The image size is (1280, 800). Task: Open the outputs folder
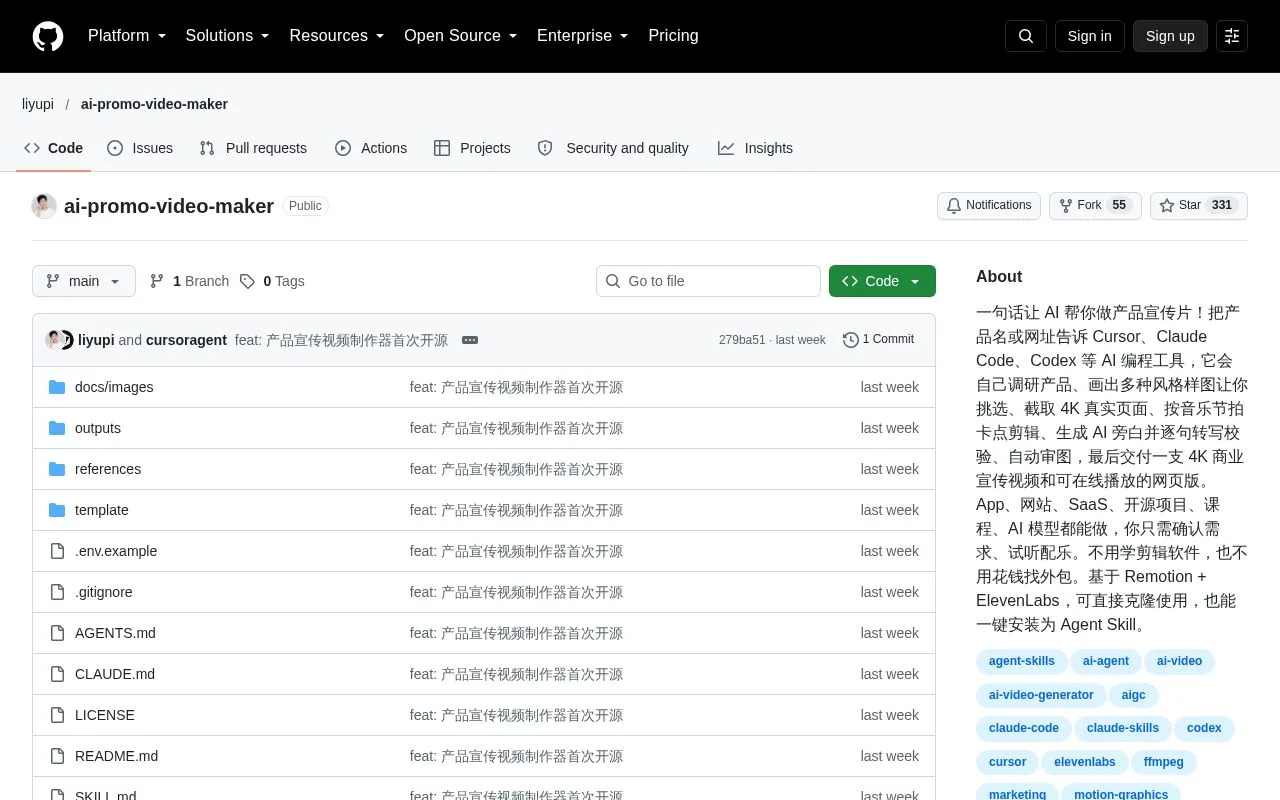pos(98,428)
